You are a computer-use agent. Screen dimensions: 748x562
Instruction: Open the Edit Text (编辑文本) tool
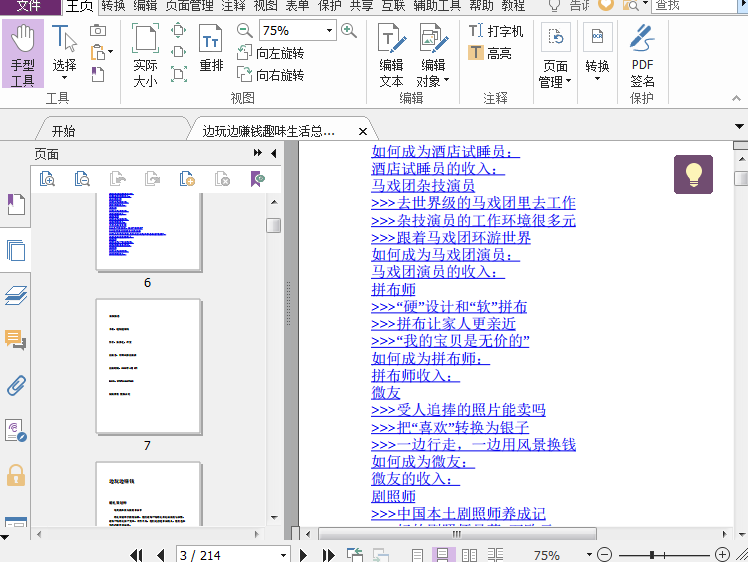pyautogui.click(x=391, y=55)
